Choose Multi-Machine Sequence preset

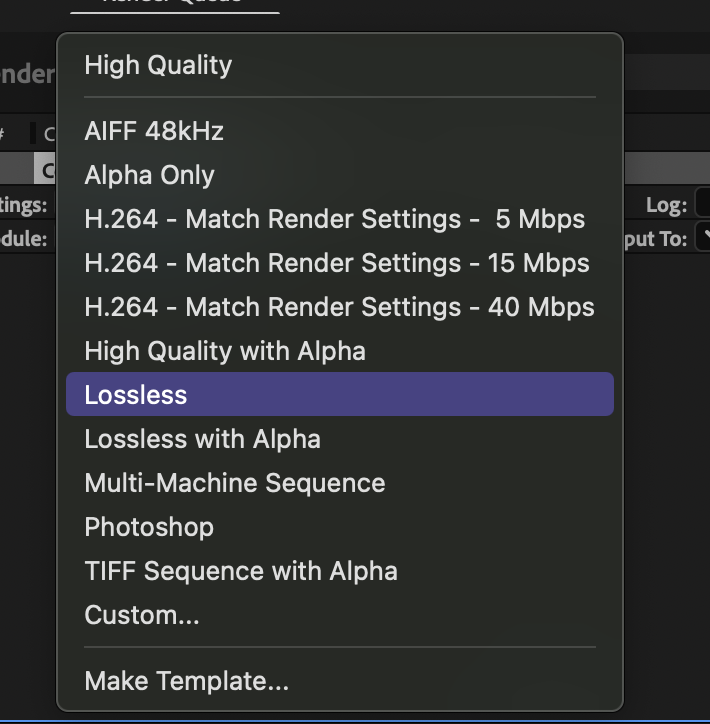340,483
